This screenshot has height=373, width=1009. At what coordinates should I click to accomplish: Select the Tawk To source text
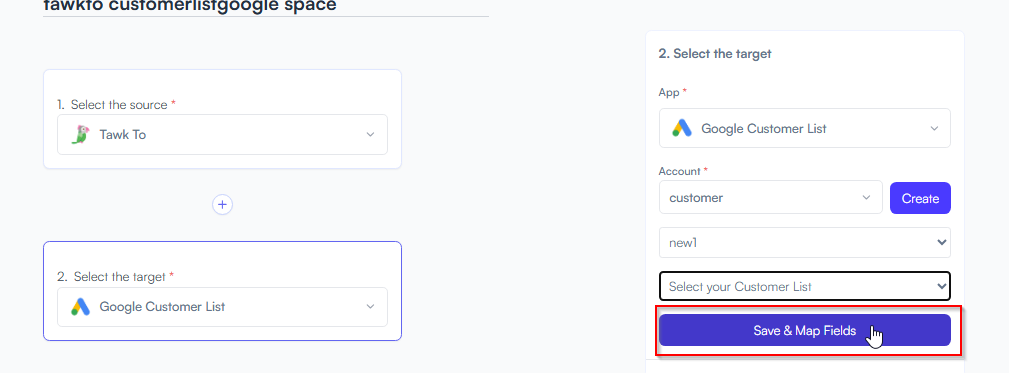pos(122,135)
